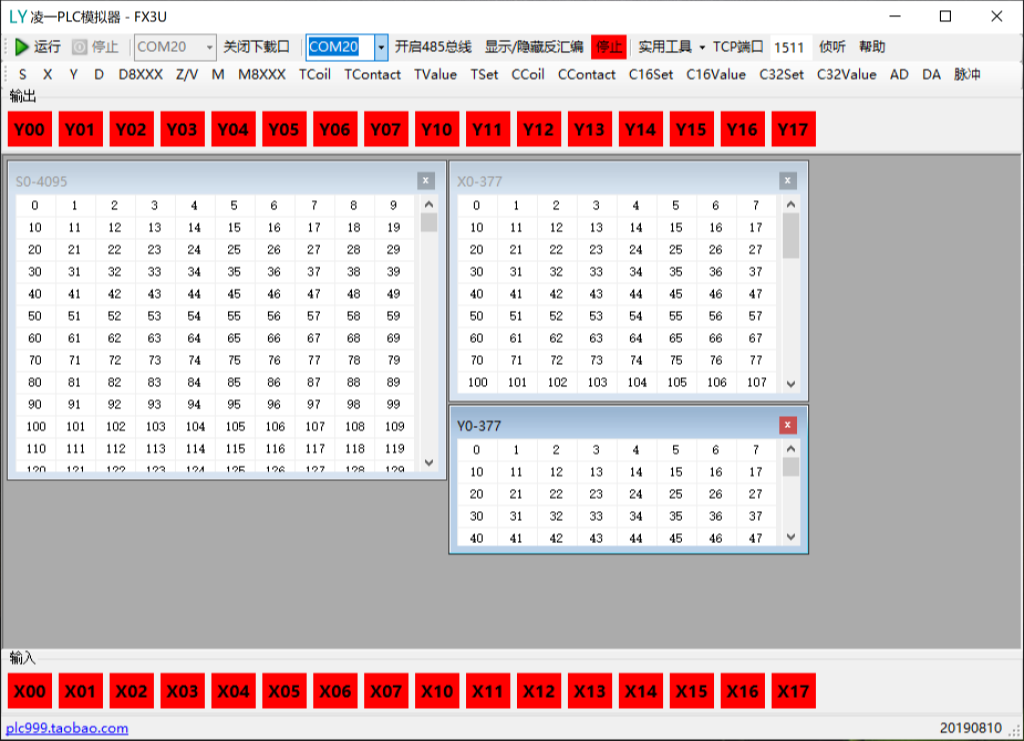Screen dimensions: 1024x741
Task: Click Enable 485 bus button
Action: click(x=432, y=47)
